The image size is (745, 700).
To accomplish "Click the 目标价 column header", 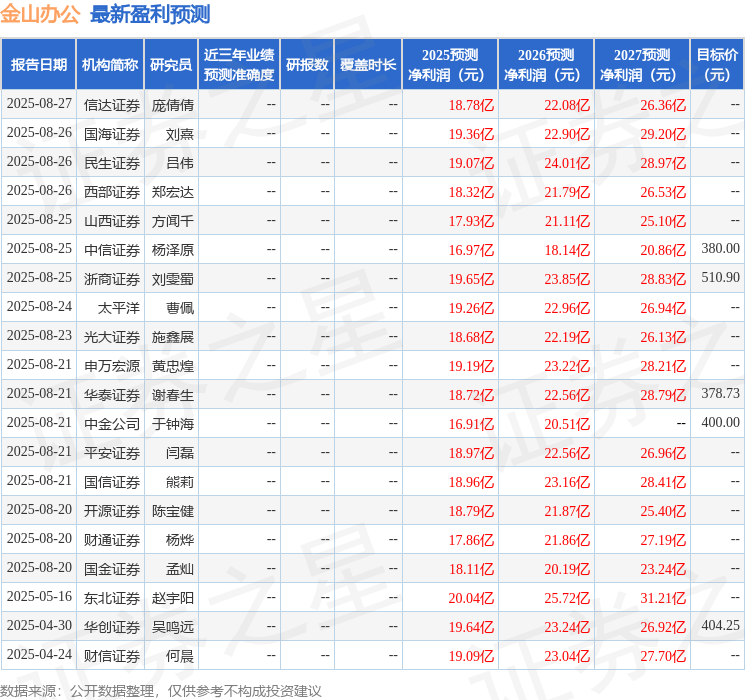I will coord(717,65).
